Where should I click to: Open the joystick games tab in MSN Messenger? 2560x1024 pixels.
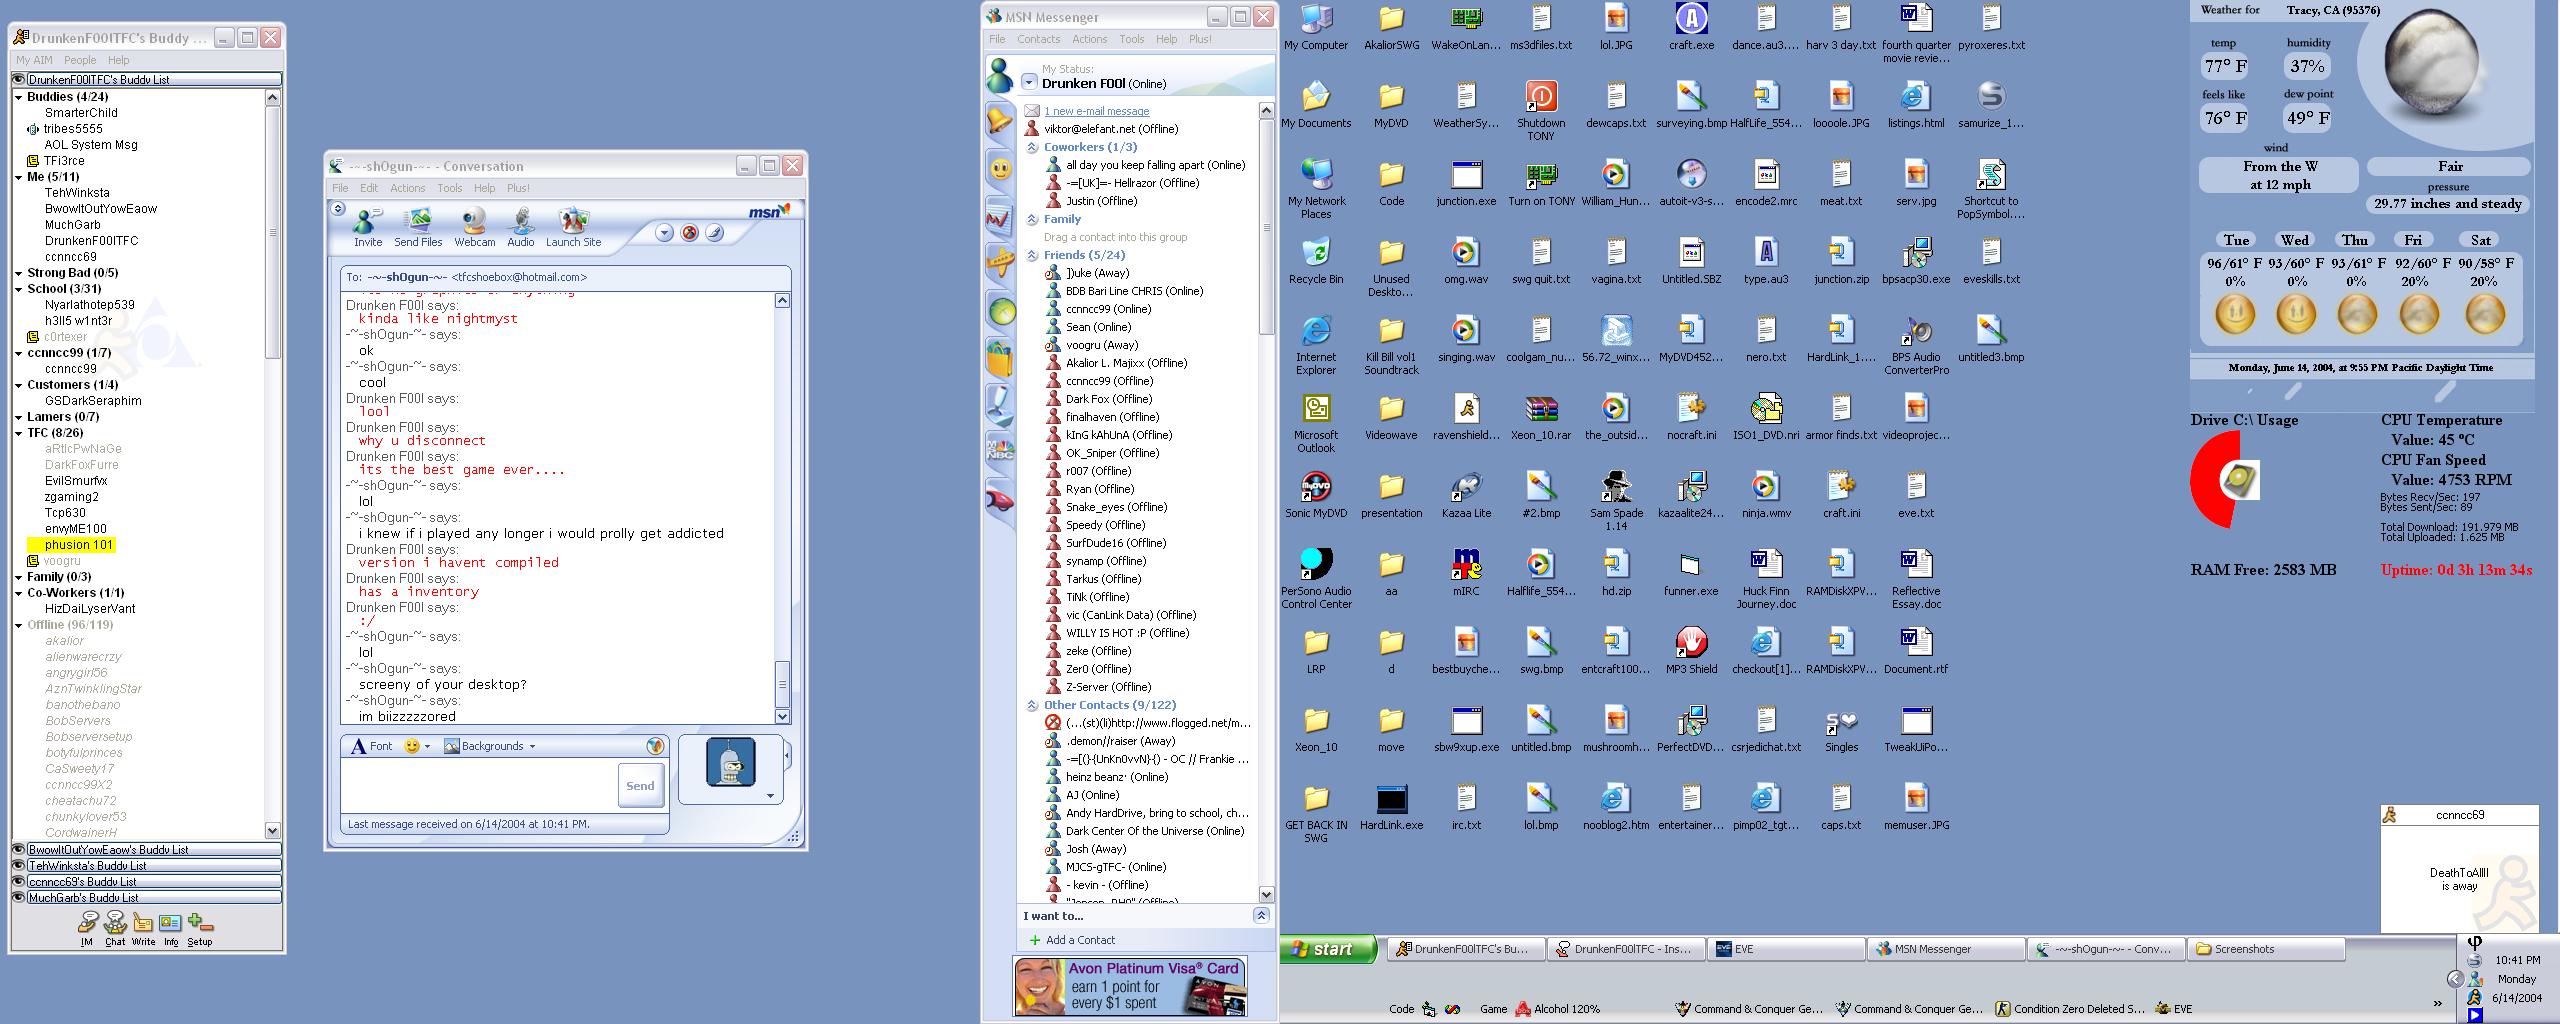click(x=1000, y=405)
